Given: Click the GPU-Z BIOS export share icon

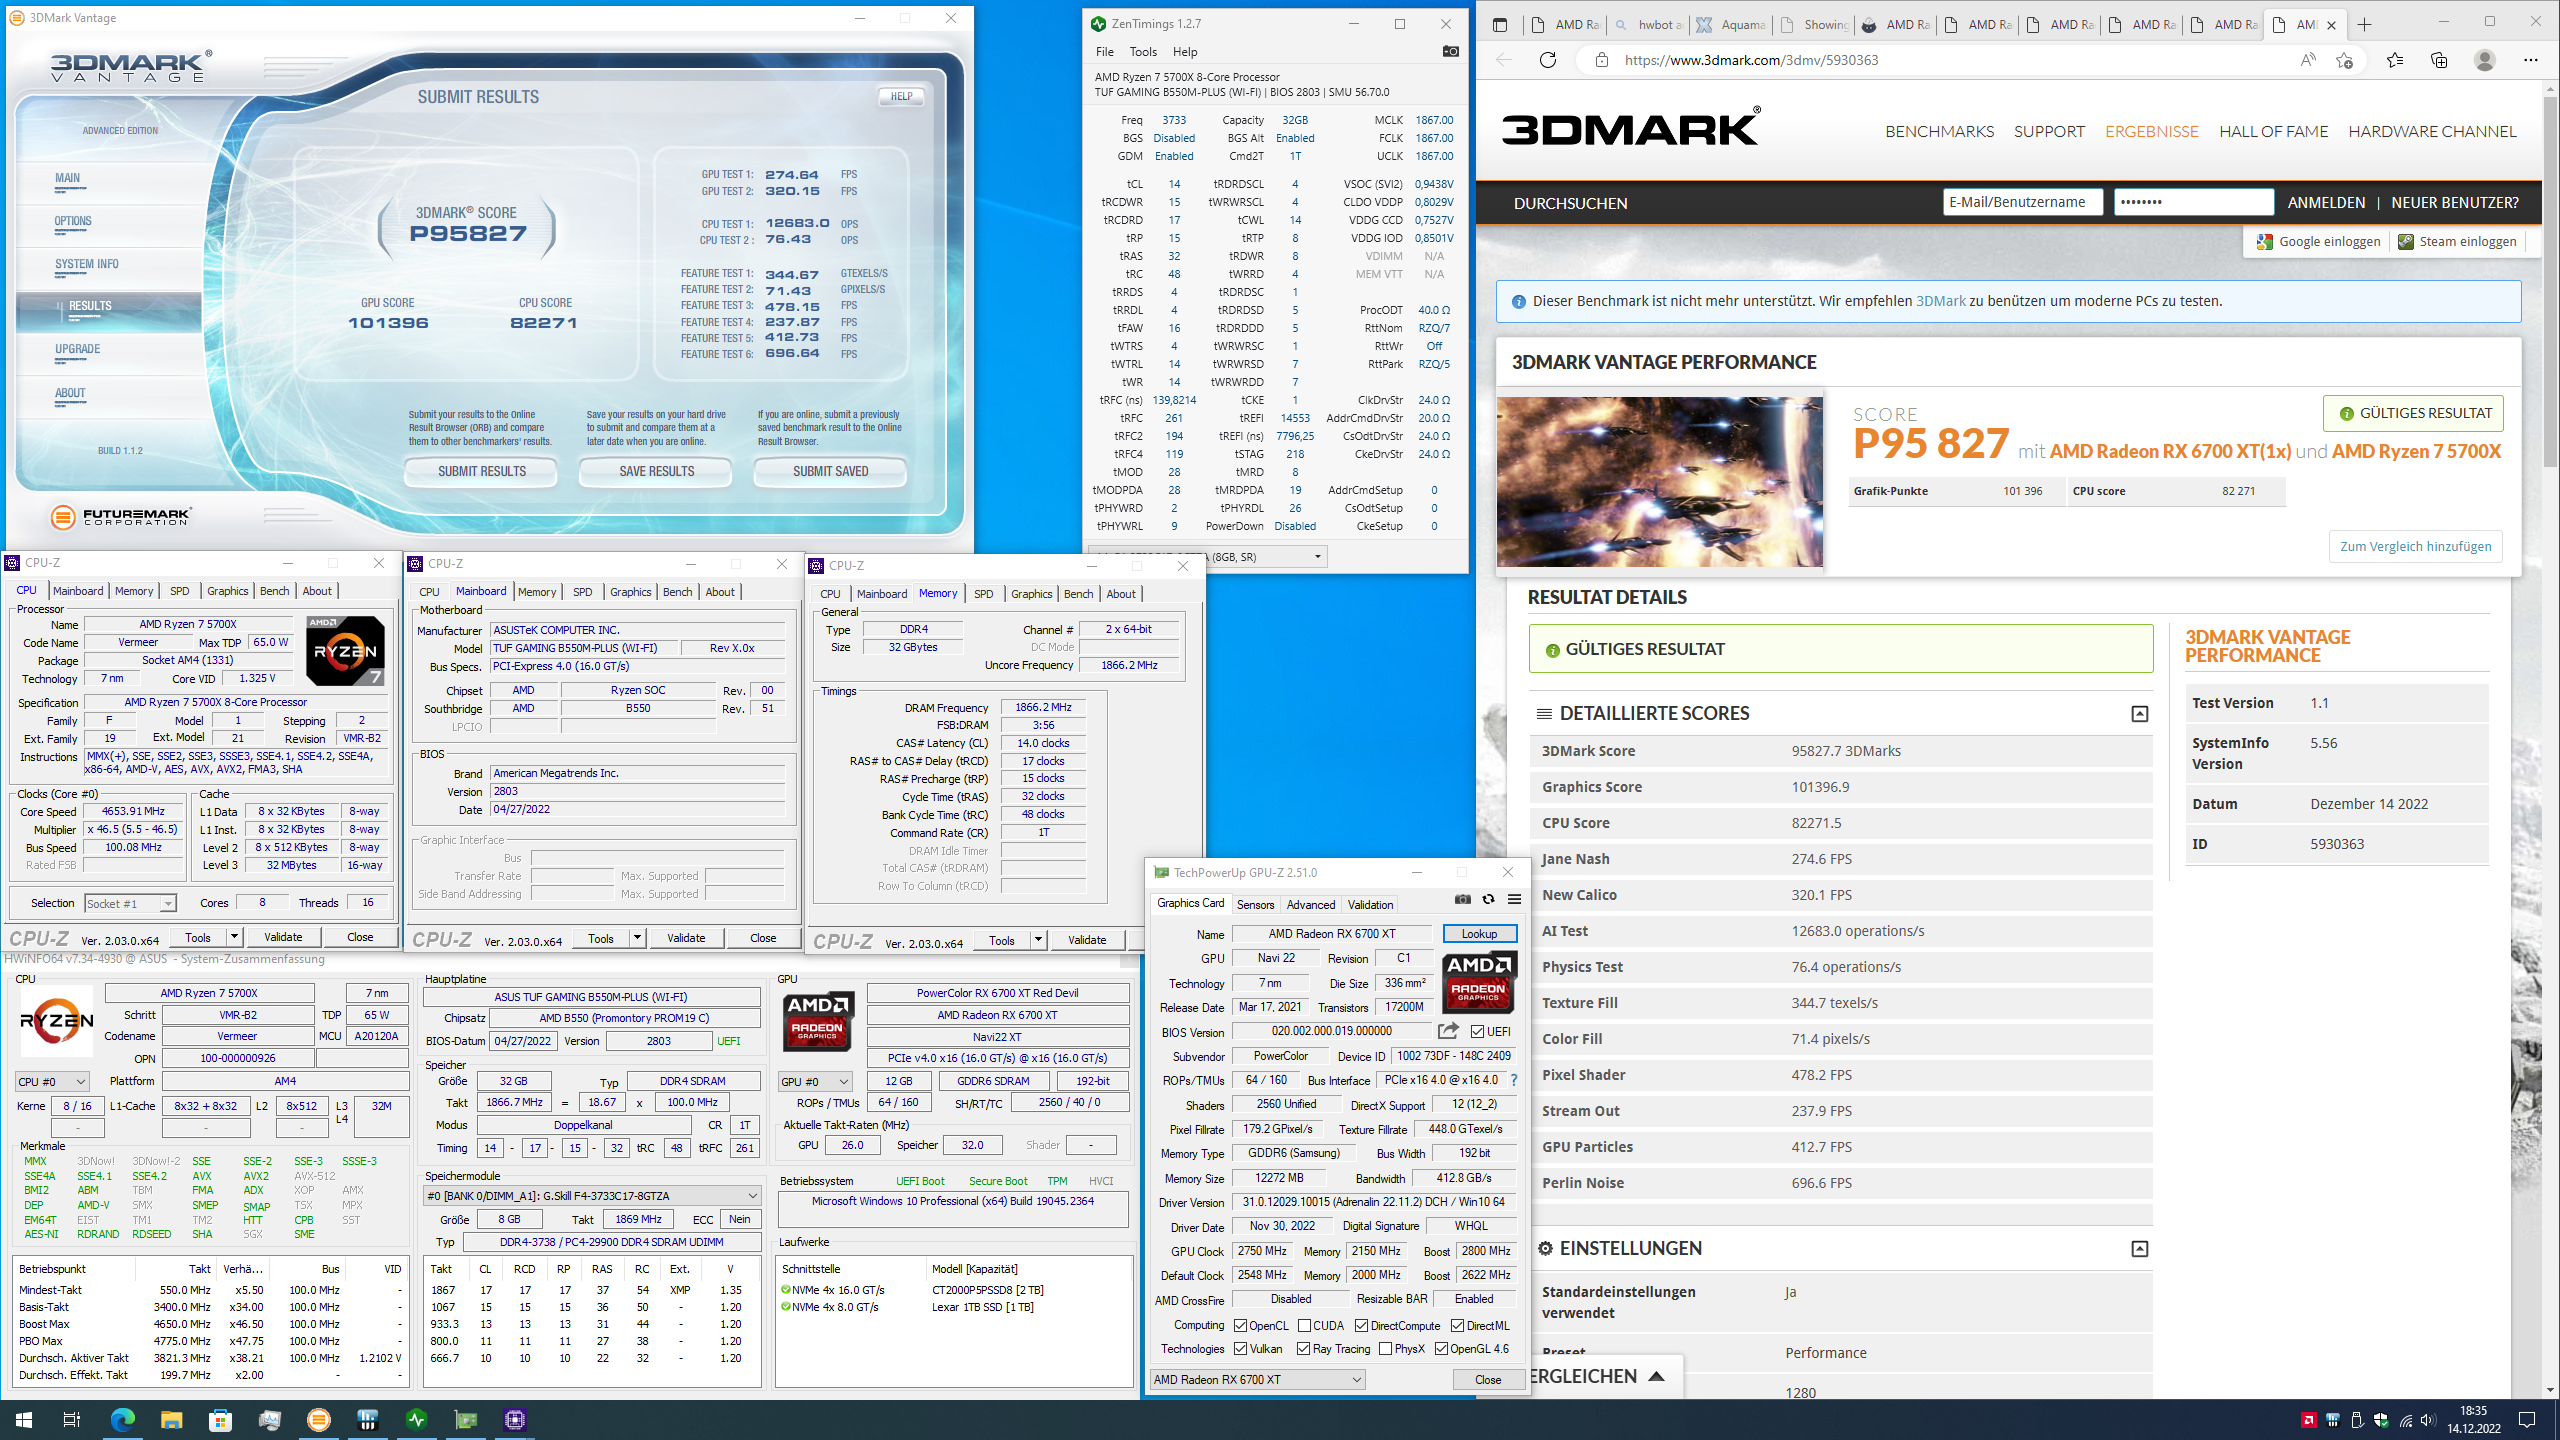Looking at the screenshot, I should tap(1448, 1031).
